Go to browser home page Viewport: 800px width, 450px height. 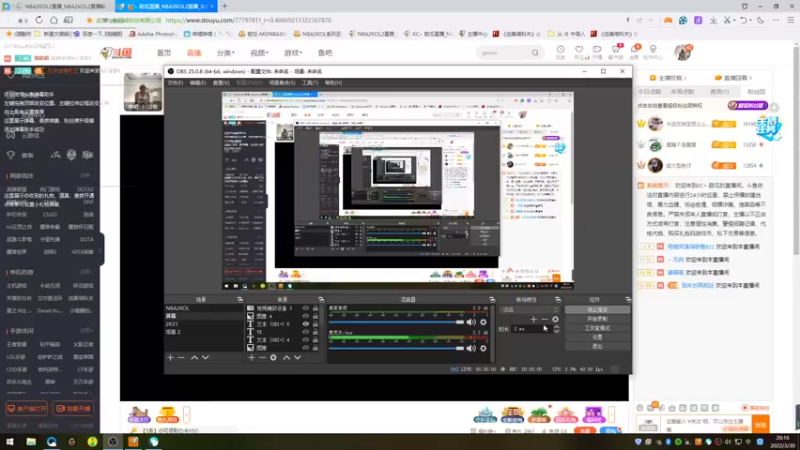pyautogui.click(x=54, y=20)
